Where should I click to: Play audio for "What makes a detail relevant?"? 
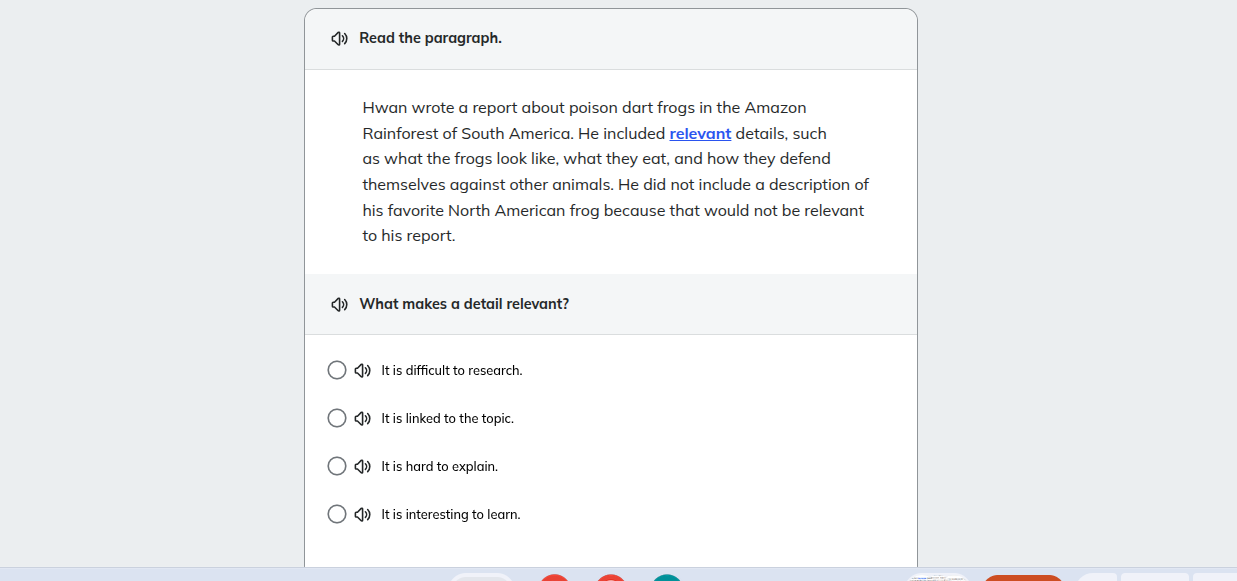(x=339, y=304)
